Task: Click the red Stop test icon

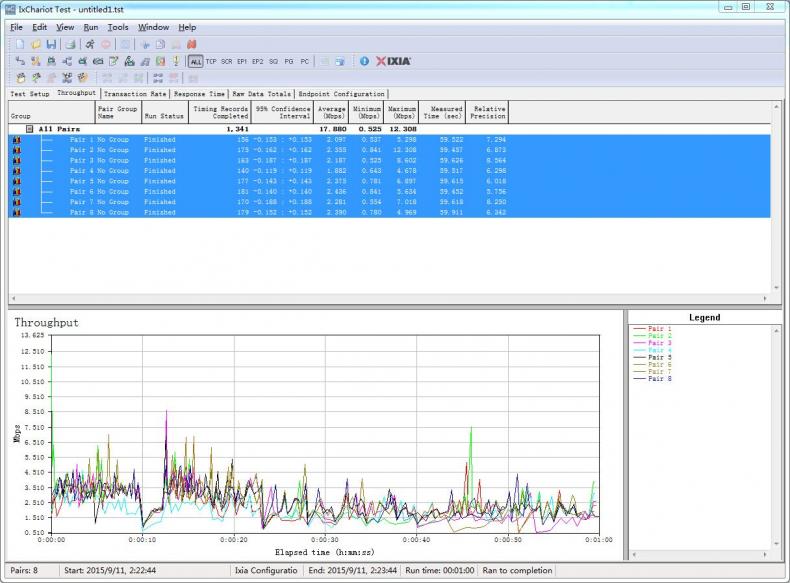Action: pos(106,44)
